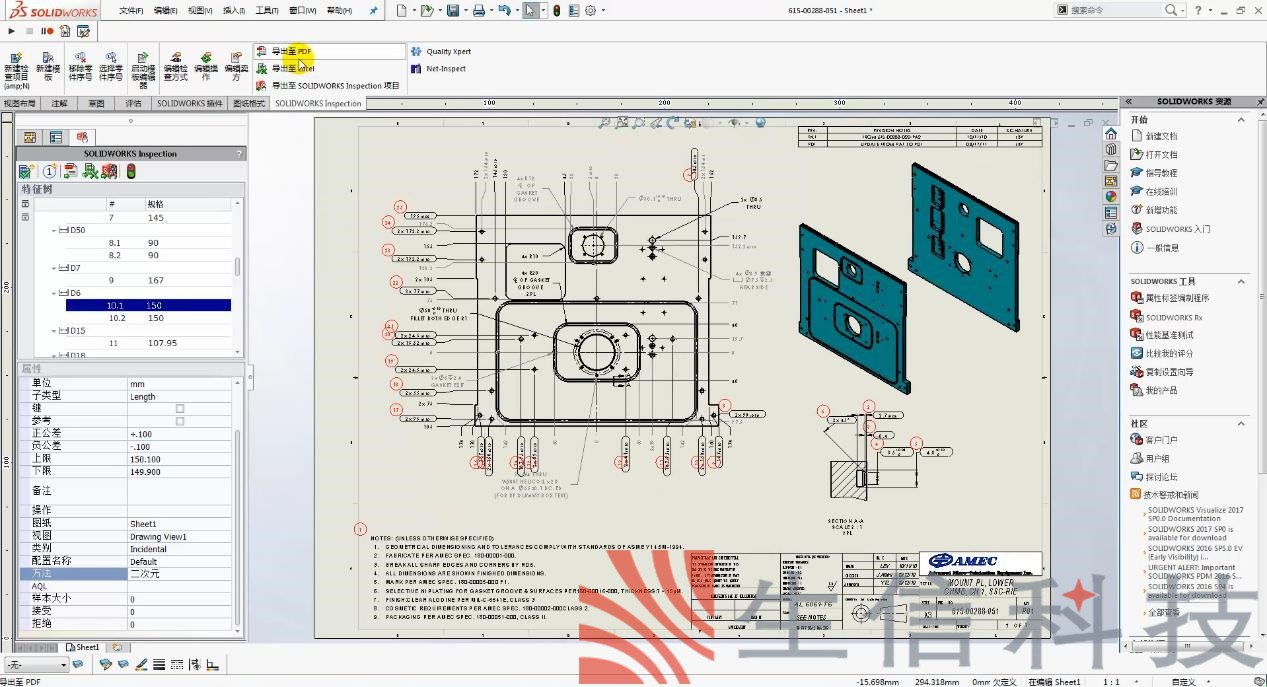1267x687 pixels.
Task: Check the 键 (Key) checkbox in properties
Action: click(180, 408)
